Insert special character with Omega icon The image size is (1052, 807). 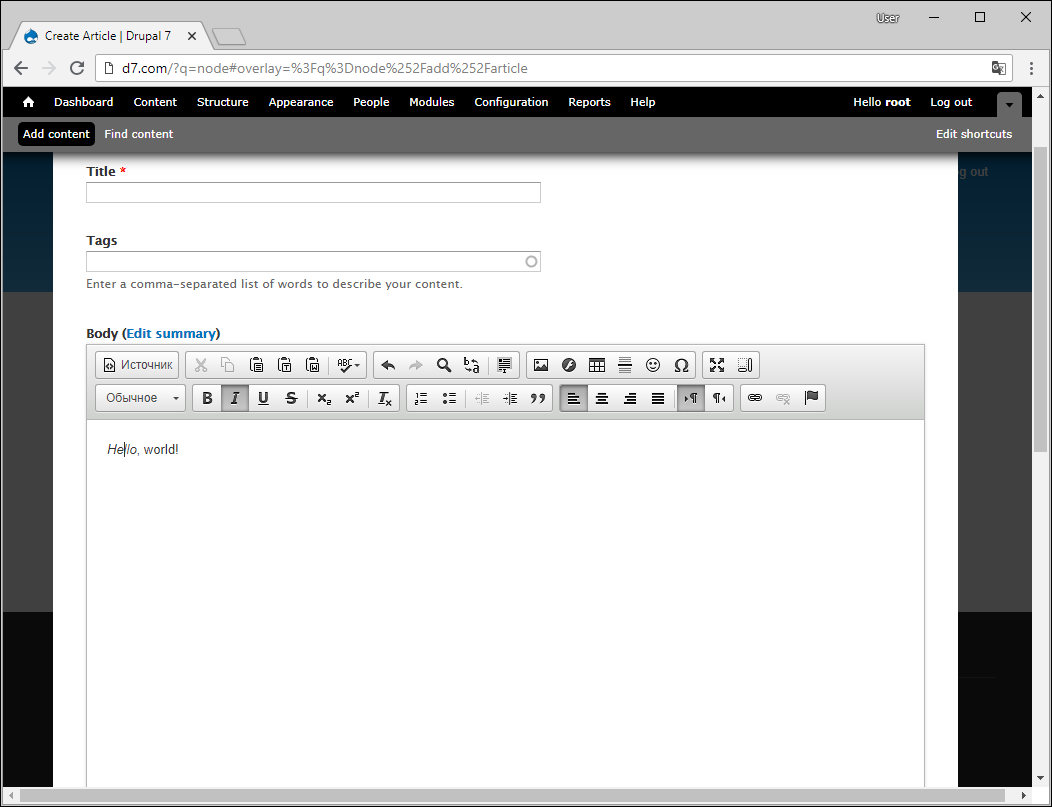[x=681, y=365]
